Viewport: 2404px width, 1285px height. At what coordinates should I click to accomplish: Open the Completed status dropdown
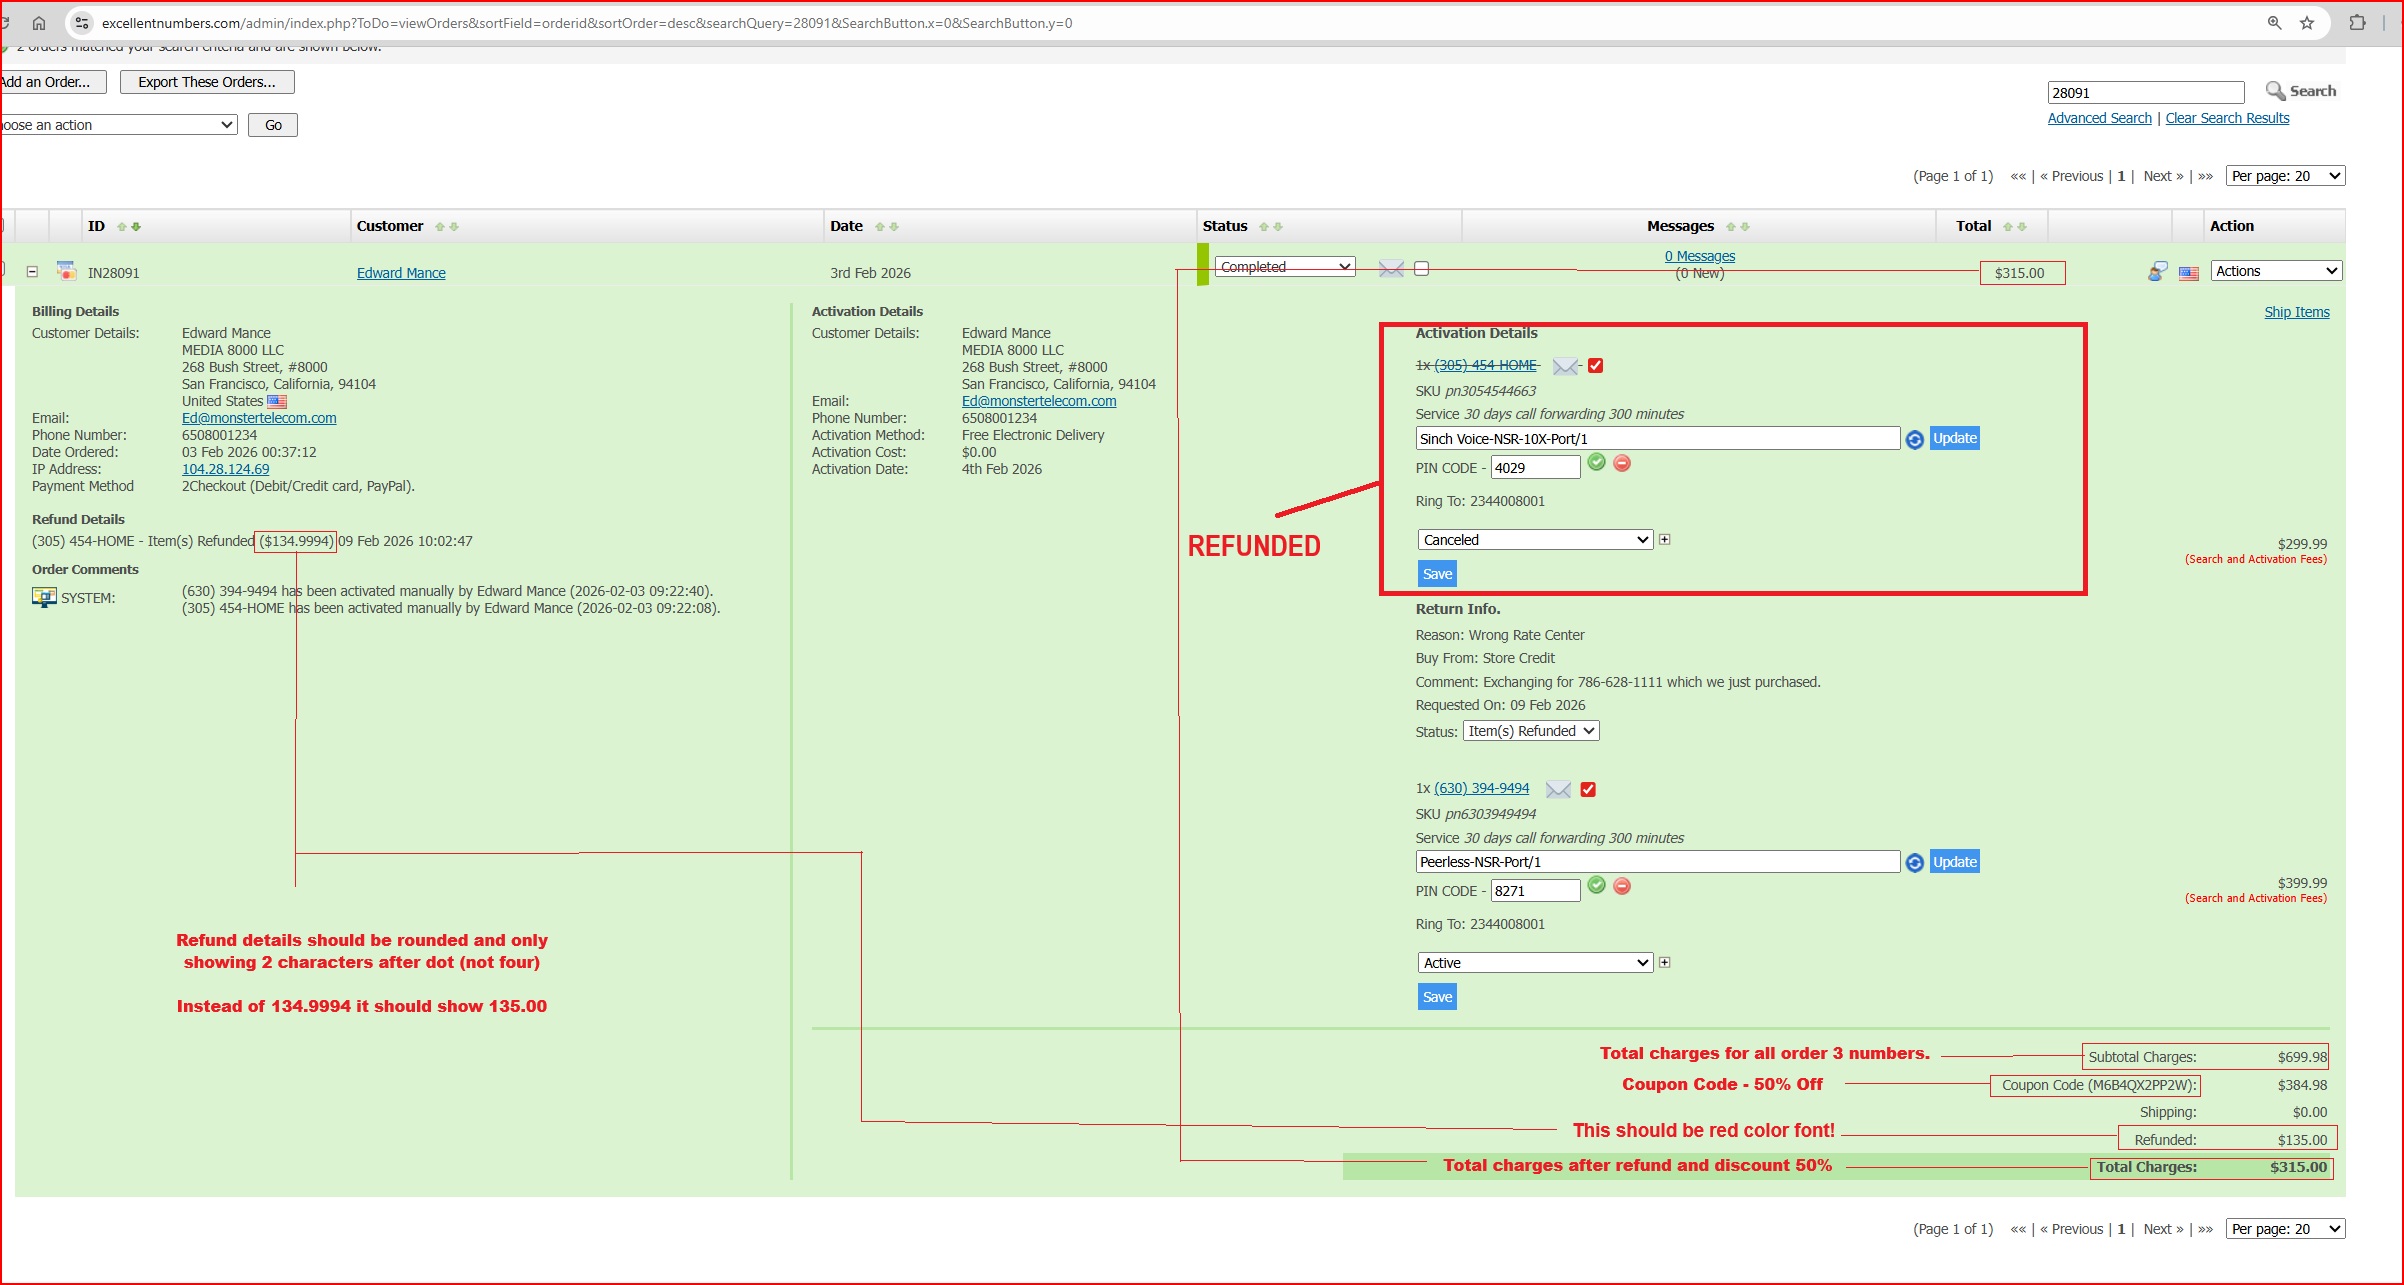(x=1285, y=267)
